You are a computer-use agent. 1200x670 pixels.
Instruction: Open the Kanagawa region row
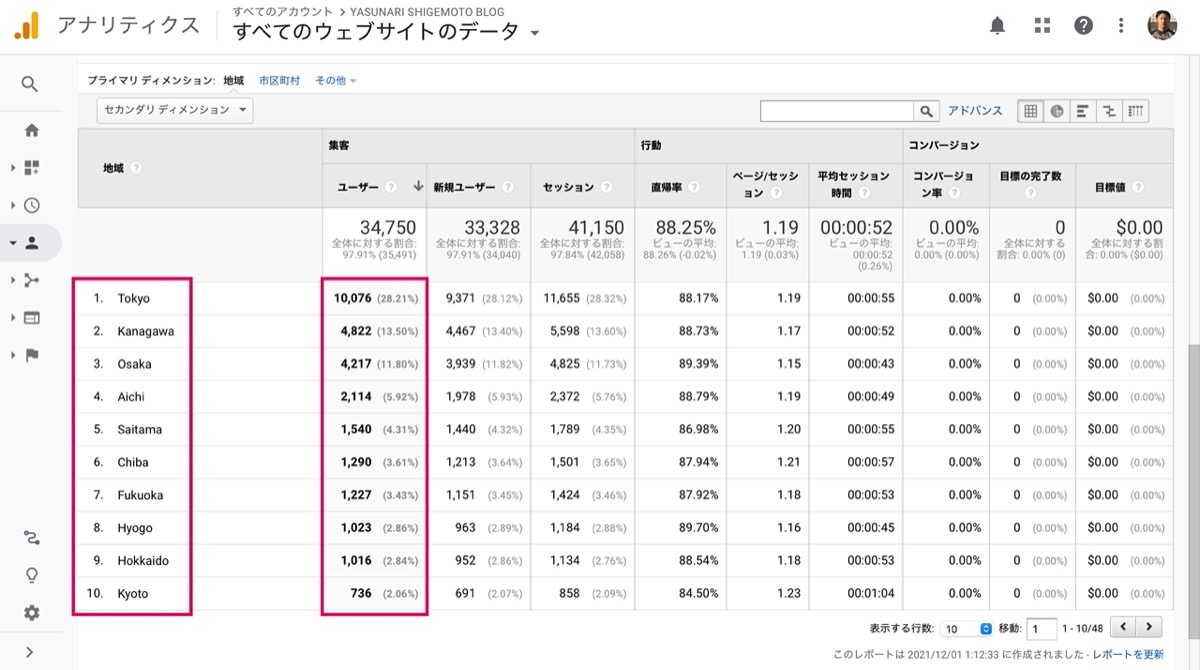point(146,331)
